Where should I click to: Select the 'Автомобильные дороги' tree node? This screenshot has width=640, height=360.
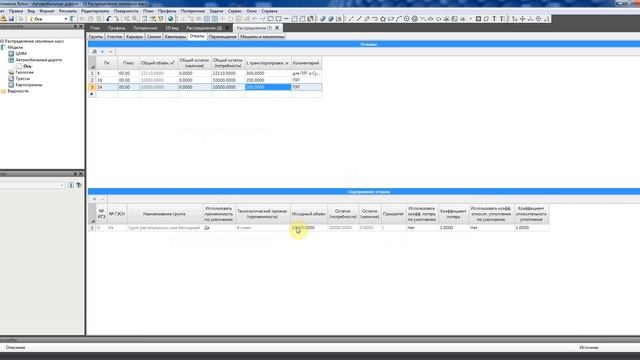pyautogui.click(x=39, y=60)
